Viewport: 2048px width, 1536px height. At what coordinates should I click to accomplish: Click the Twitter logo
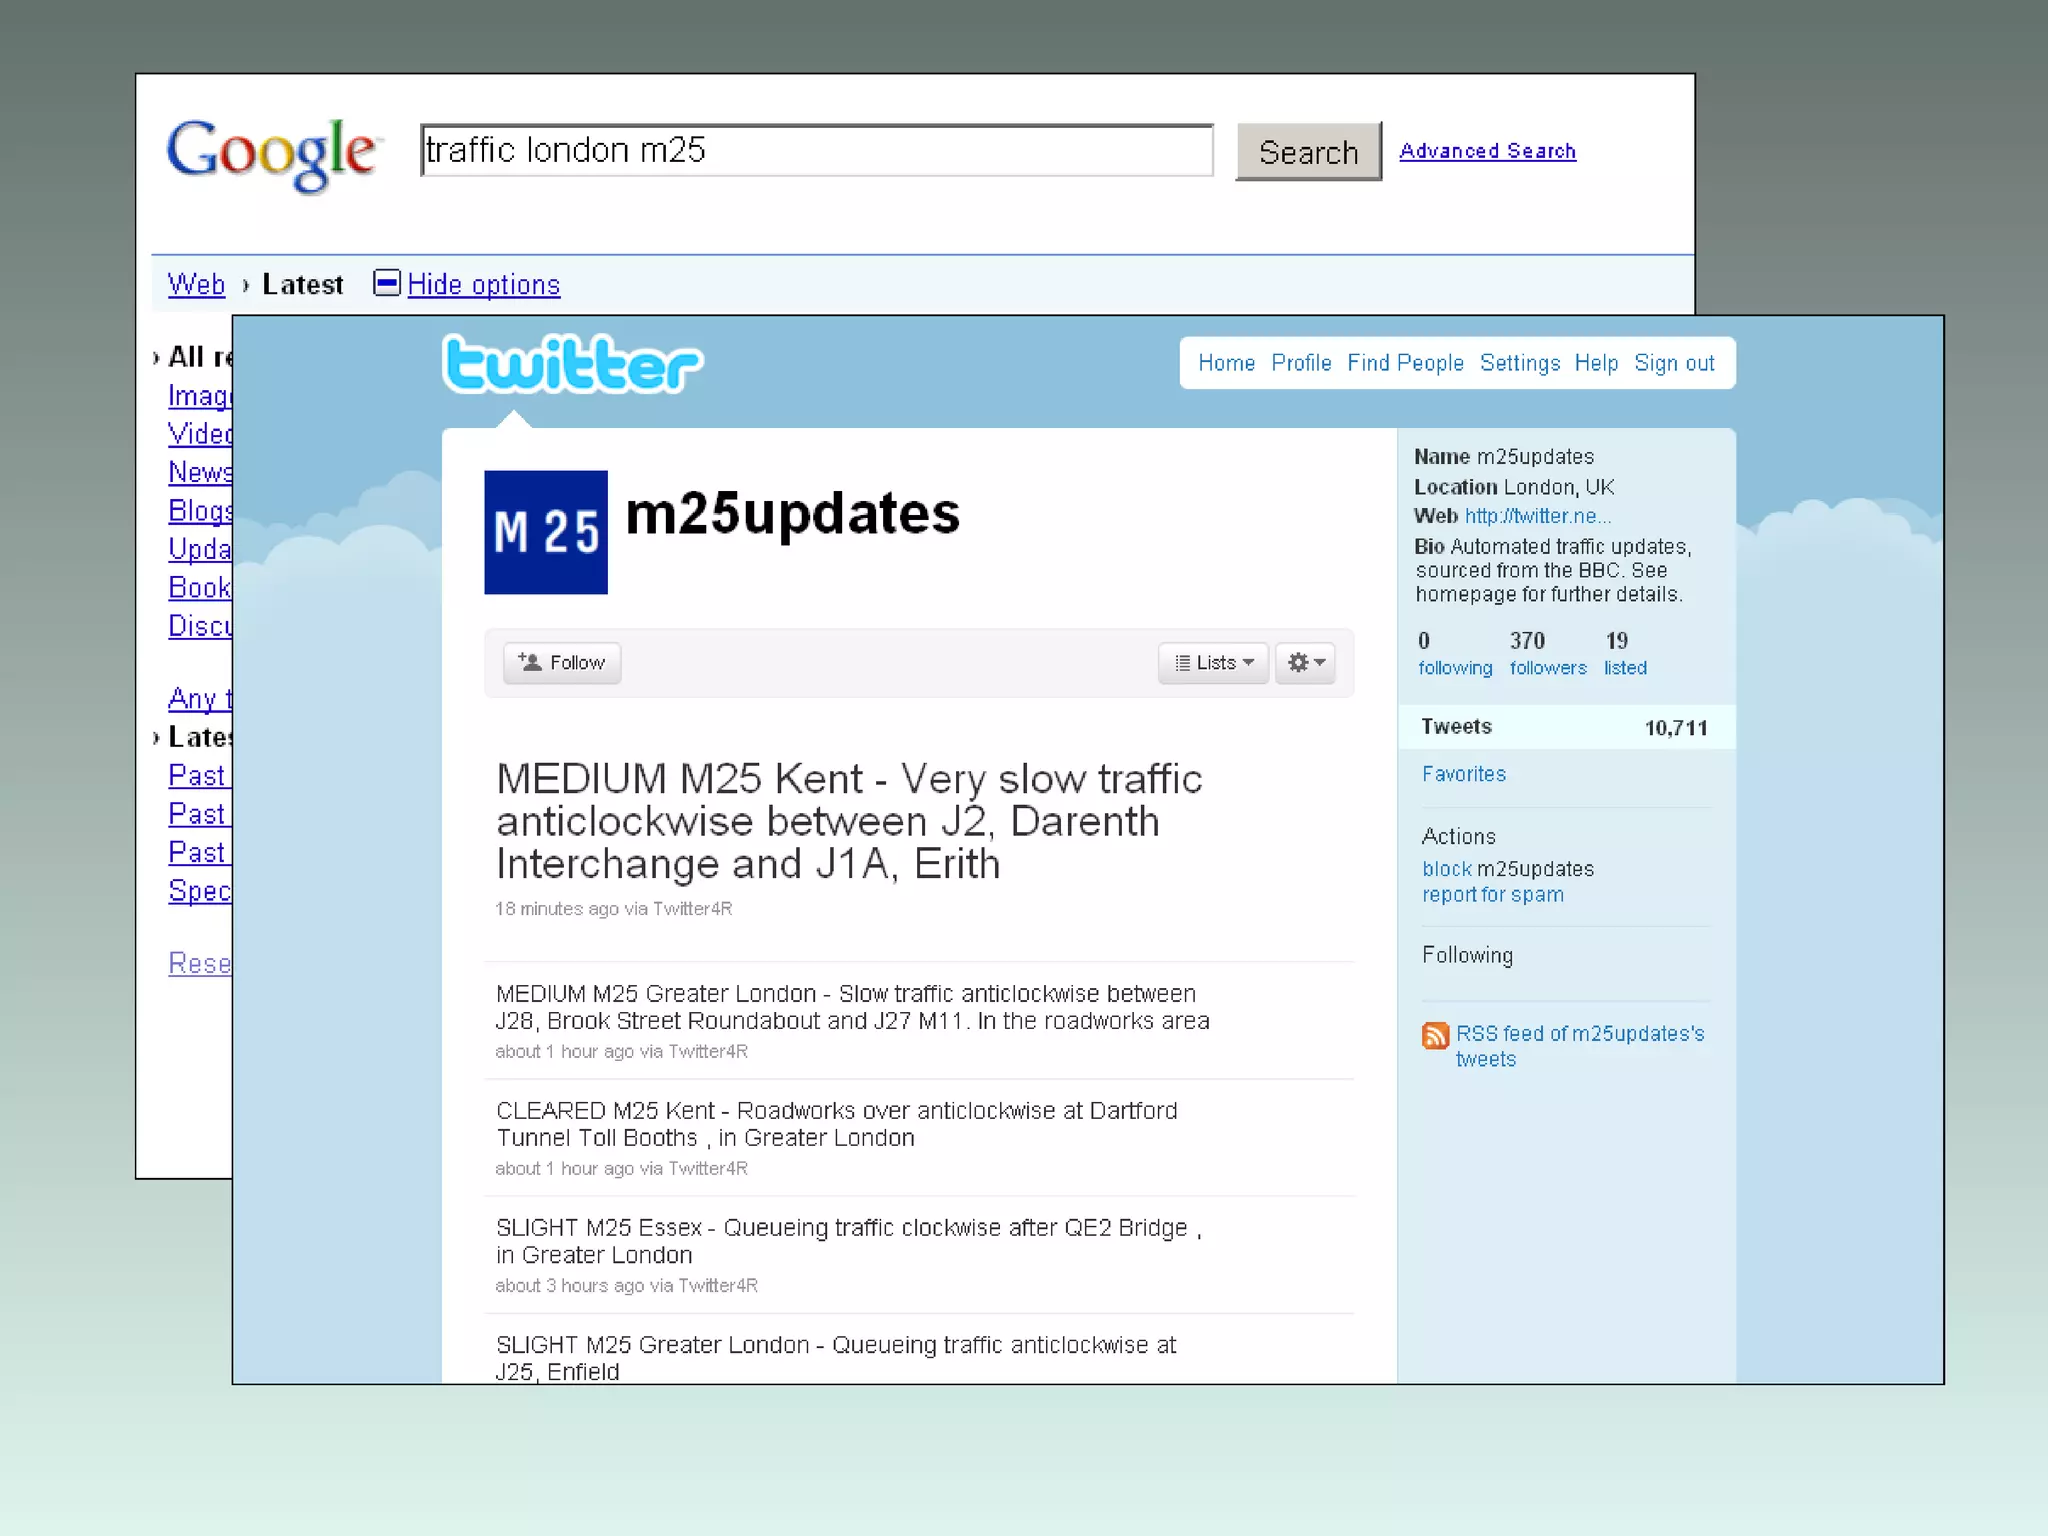[572, 364]
